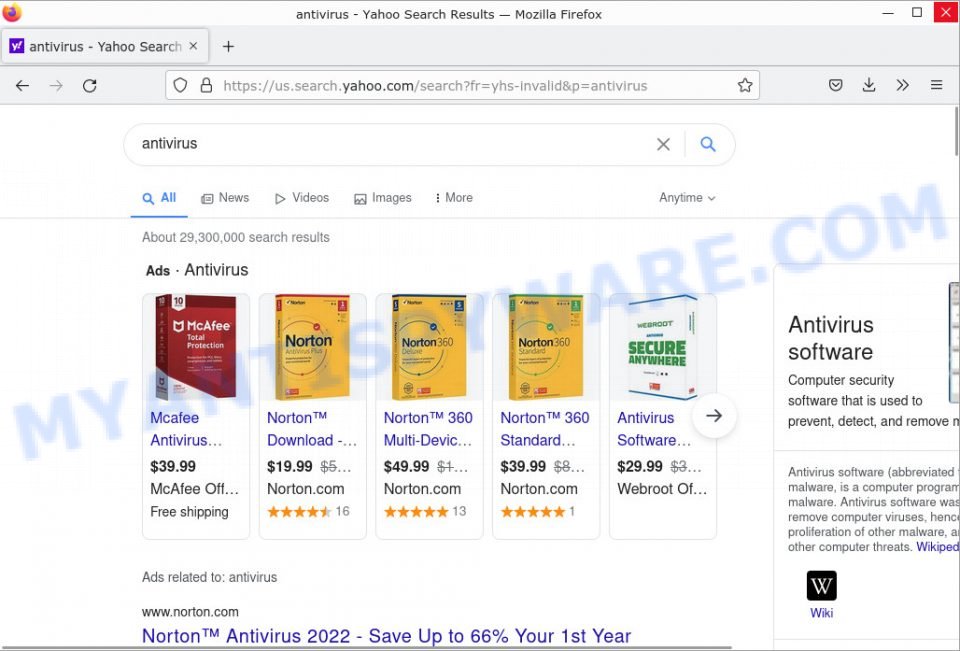
Task: Switch to the Images results tab
Action: click(x=383, y=198)
